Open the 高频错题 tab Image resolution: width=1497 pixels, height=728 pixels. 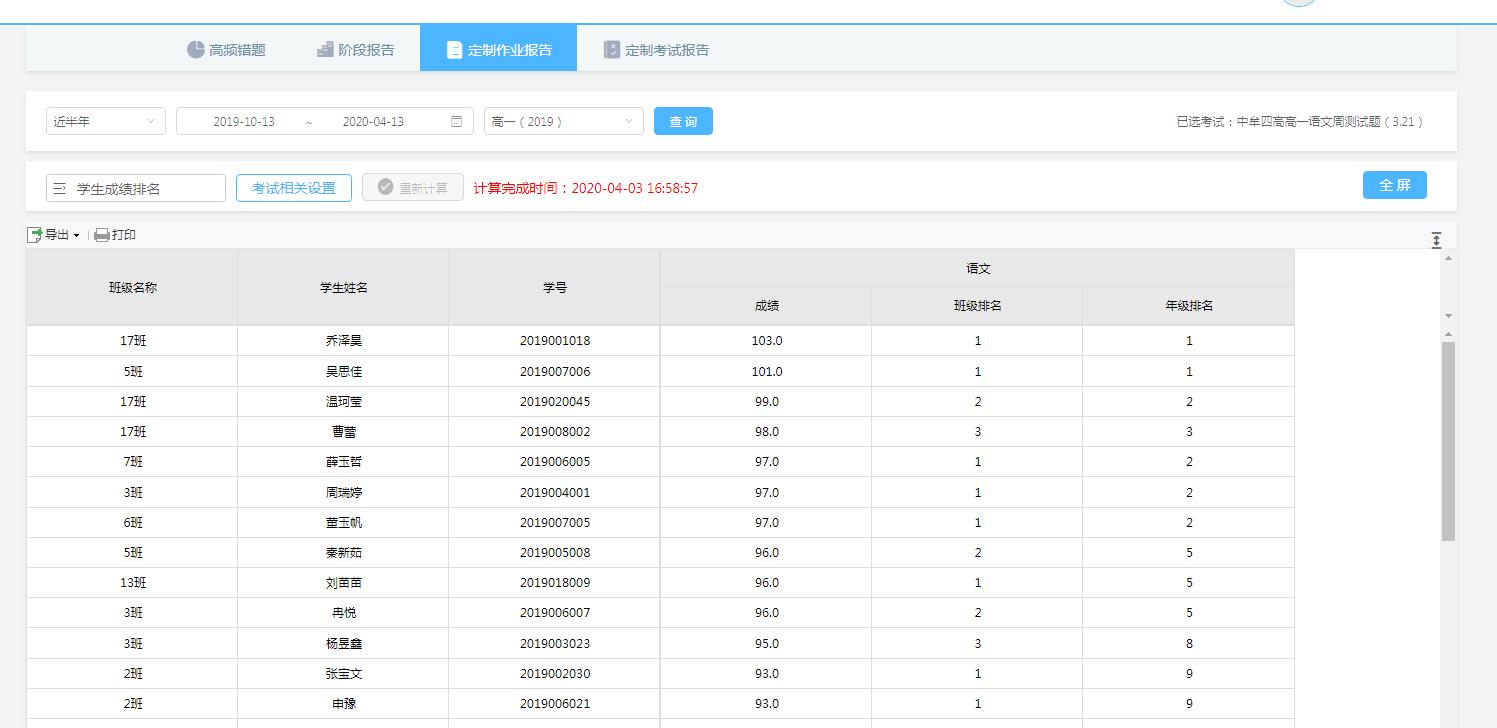point(226,50)
